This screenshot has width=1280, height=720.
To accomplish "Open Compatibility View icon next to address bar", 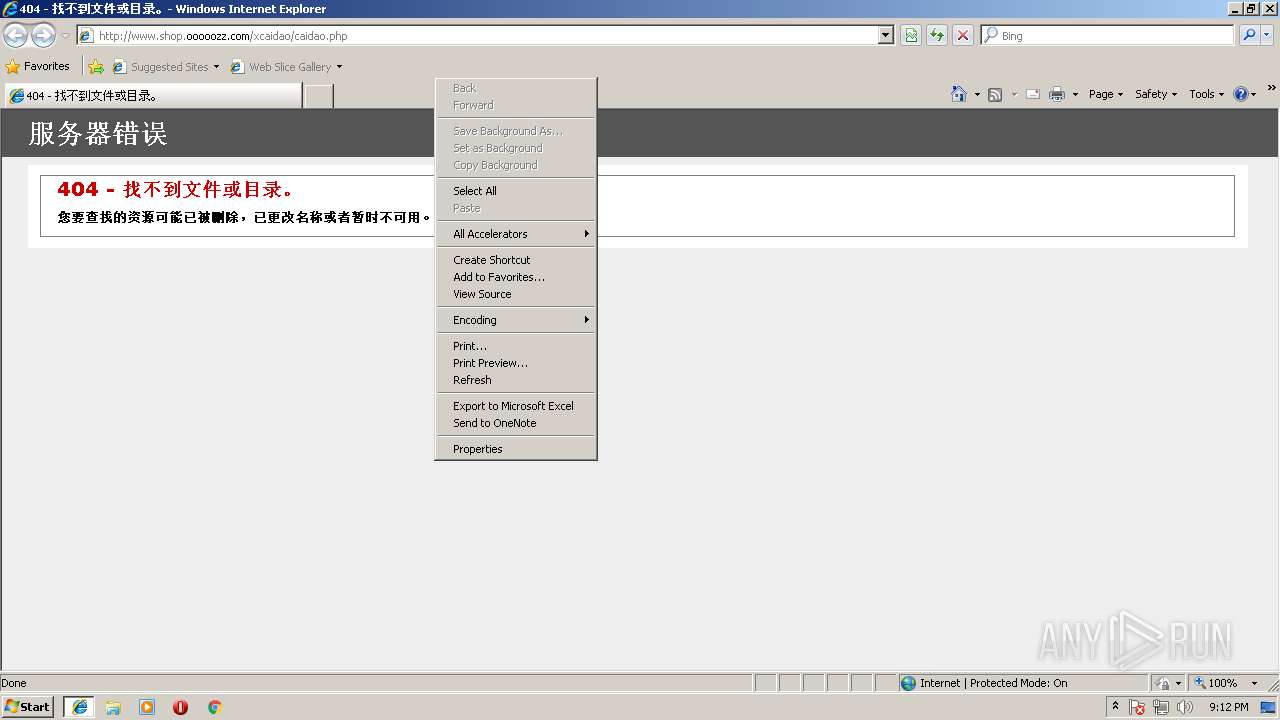I will tap(911, 36).
